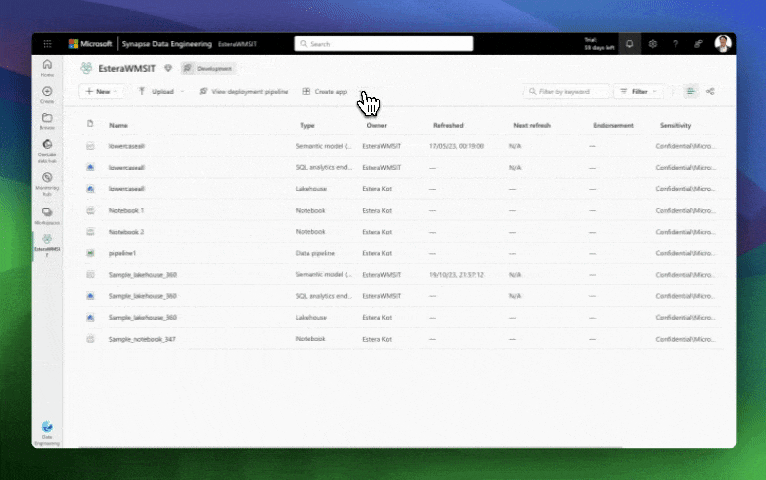
Task: Open the Filter dropdown
Action: click(638, 91)
